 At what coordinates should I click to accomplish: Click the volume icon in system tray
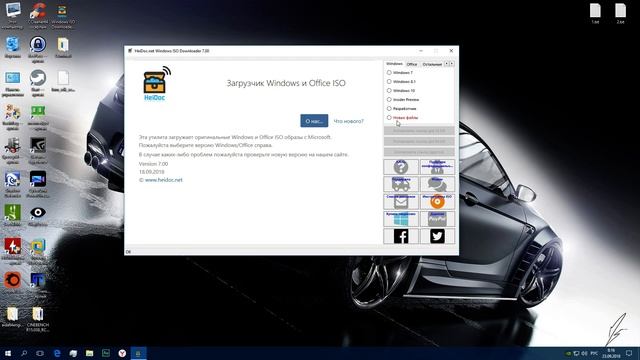tap(584, 353)
